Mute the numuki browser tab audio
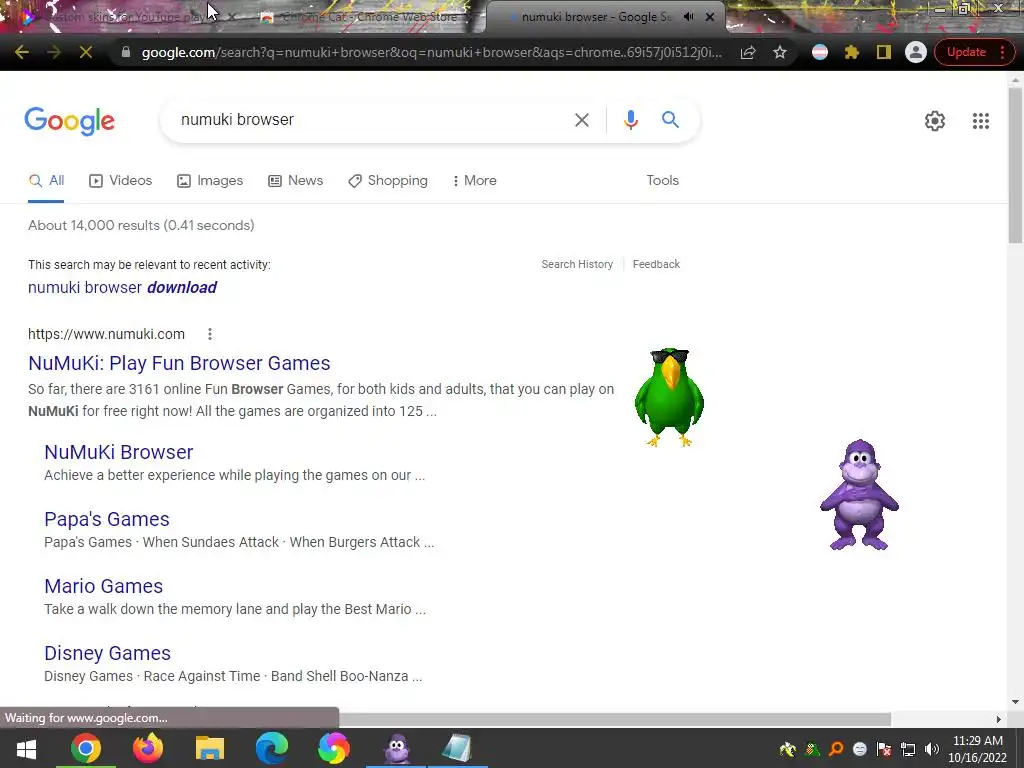Image resolution: width=1024 pixels, height=768 pixels. pos(688,17)
